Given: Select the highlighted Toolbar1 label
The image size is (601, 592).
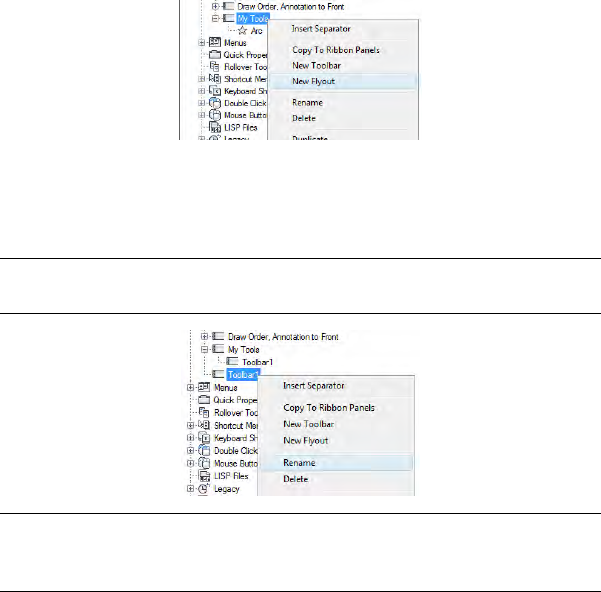Looking at the screenshot, I should tap(243, 374).
